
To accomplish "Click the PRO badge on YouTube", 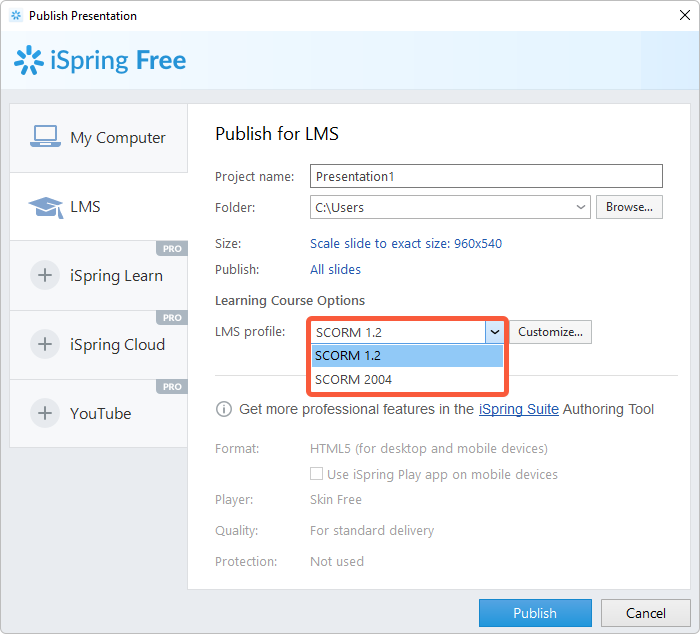I will click(172, 387).
